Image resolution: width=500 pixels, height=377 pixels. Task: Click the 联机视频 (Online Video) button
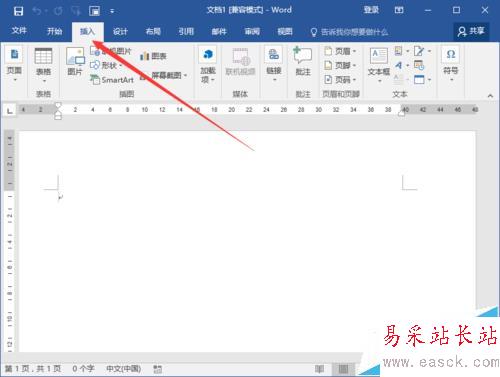pyautogui.click(x=240, y=62)
